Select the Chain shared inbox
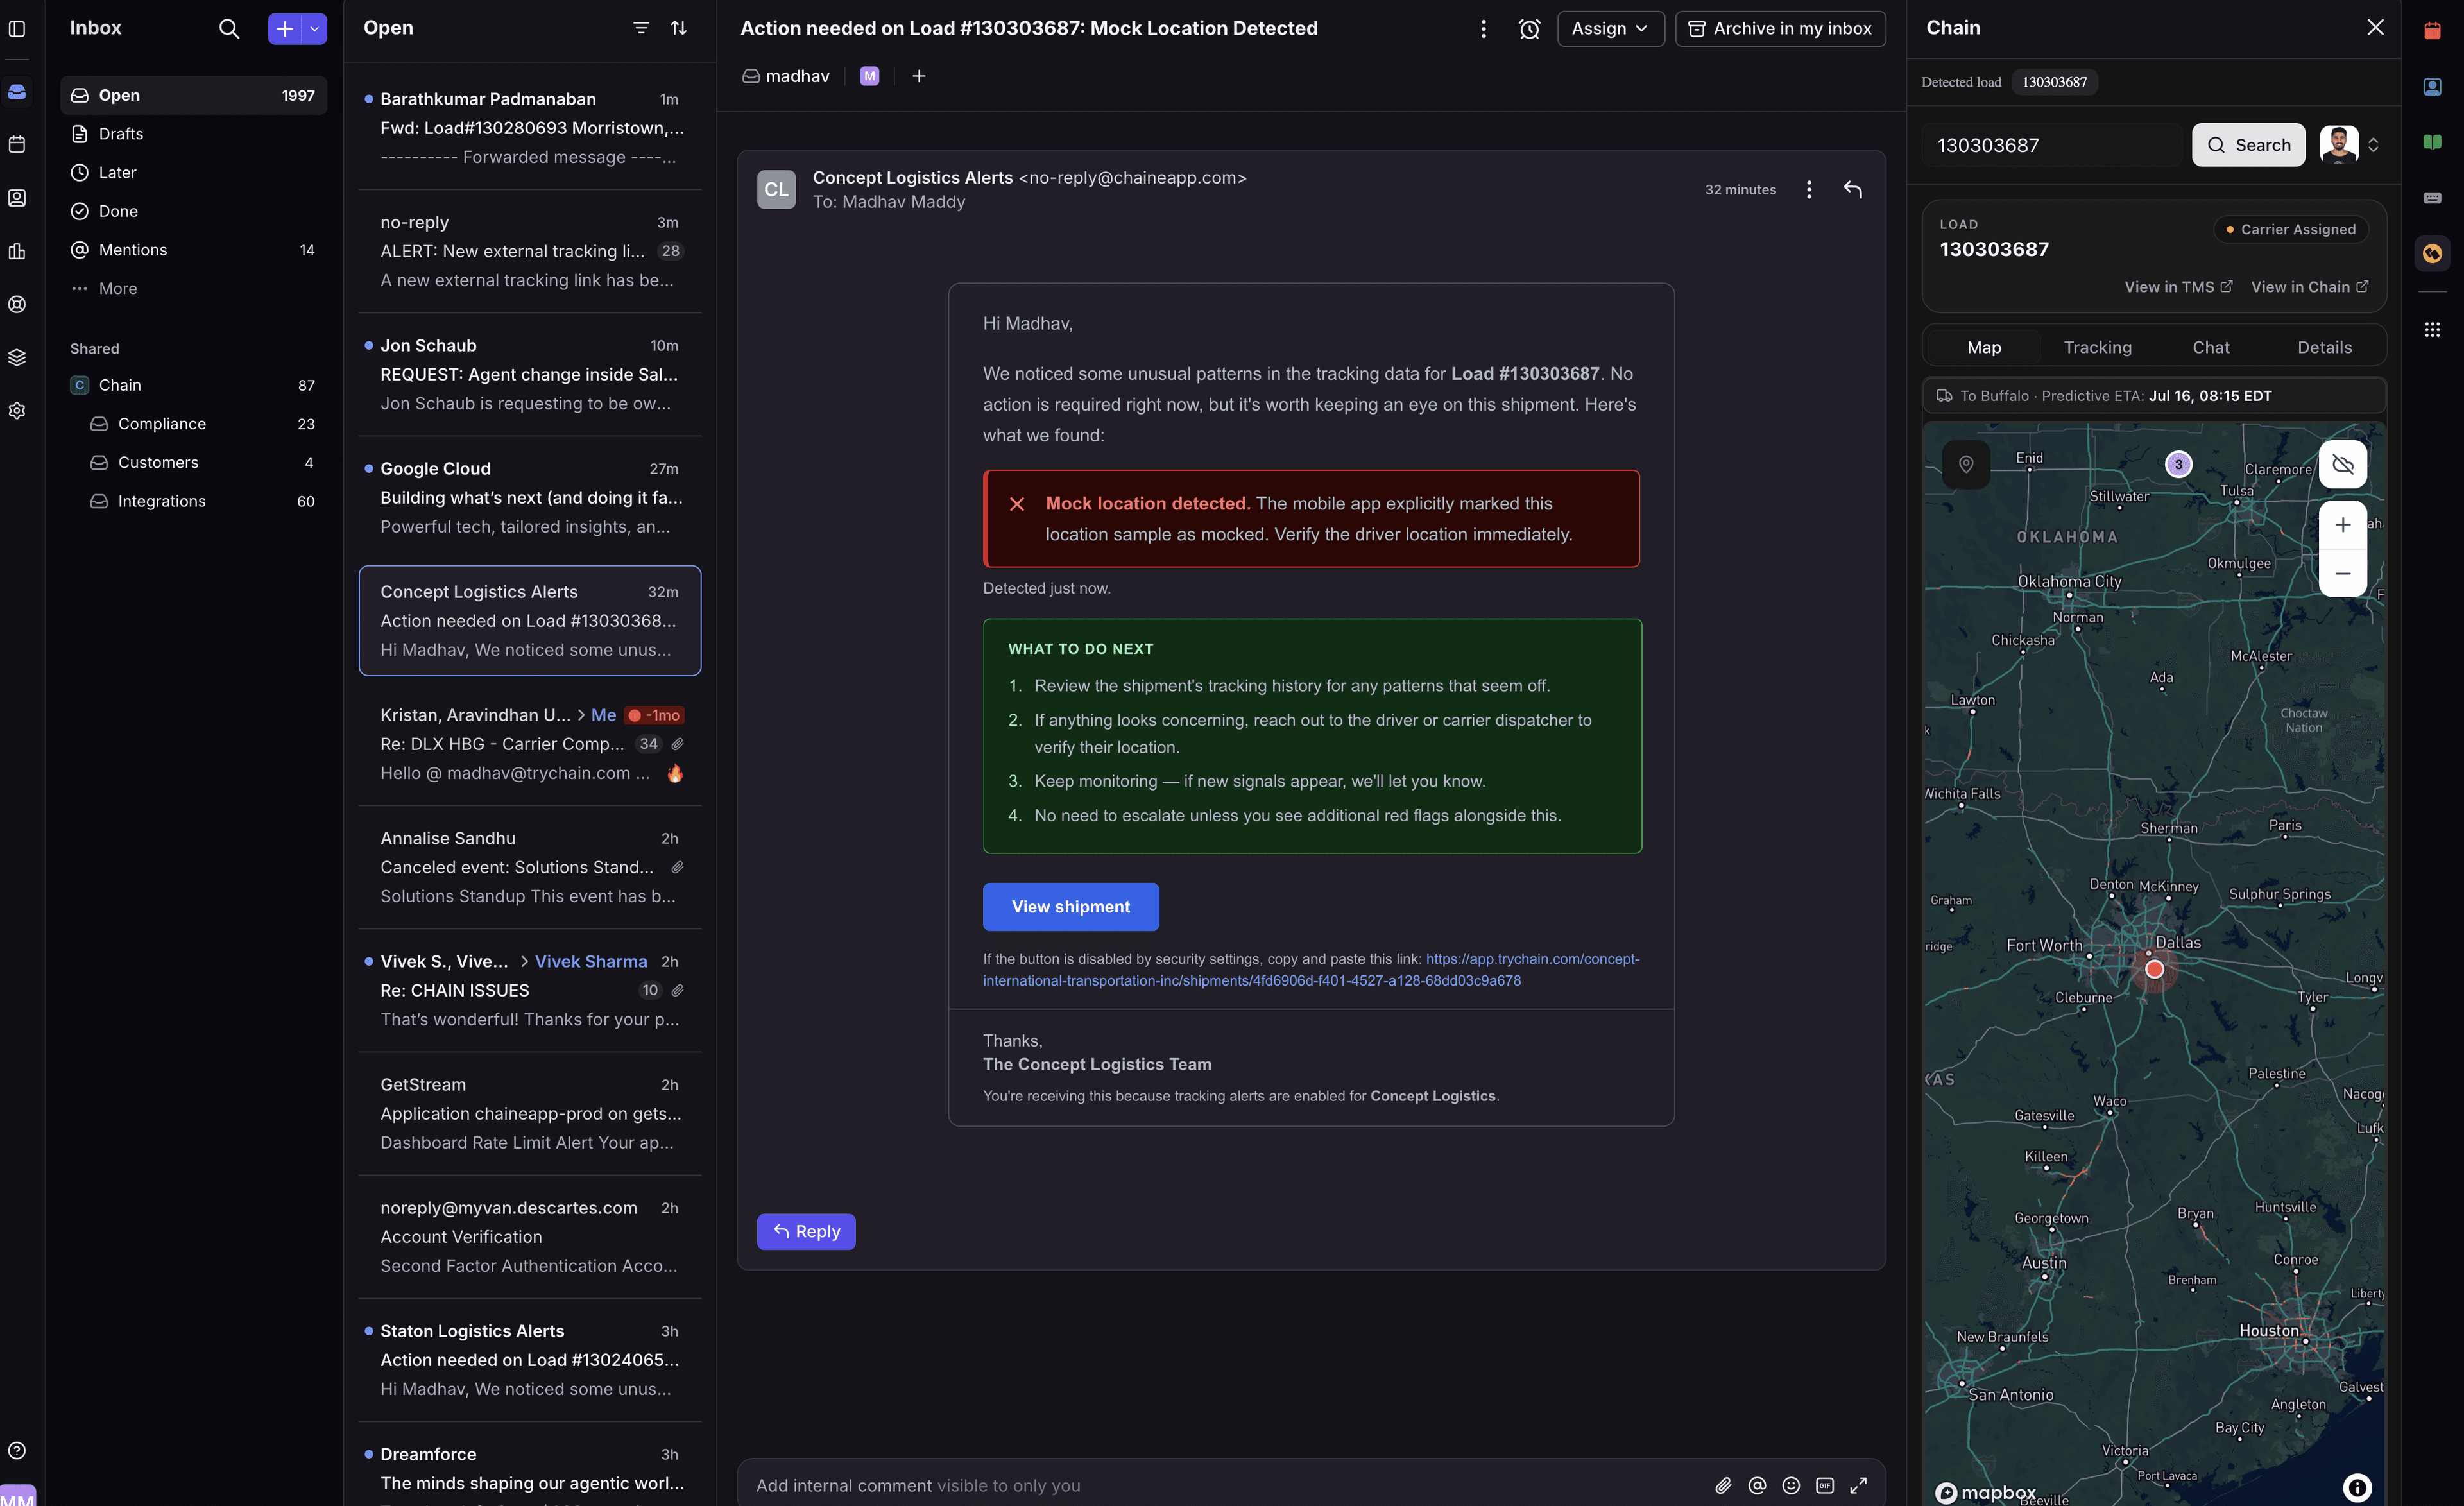The height and width of the screenshot is (1506, 2464). pyautogui.click(x=194, y=385)
